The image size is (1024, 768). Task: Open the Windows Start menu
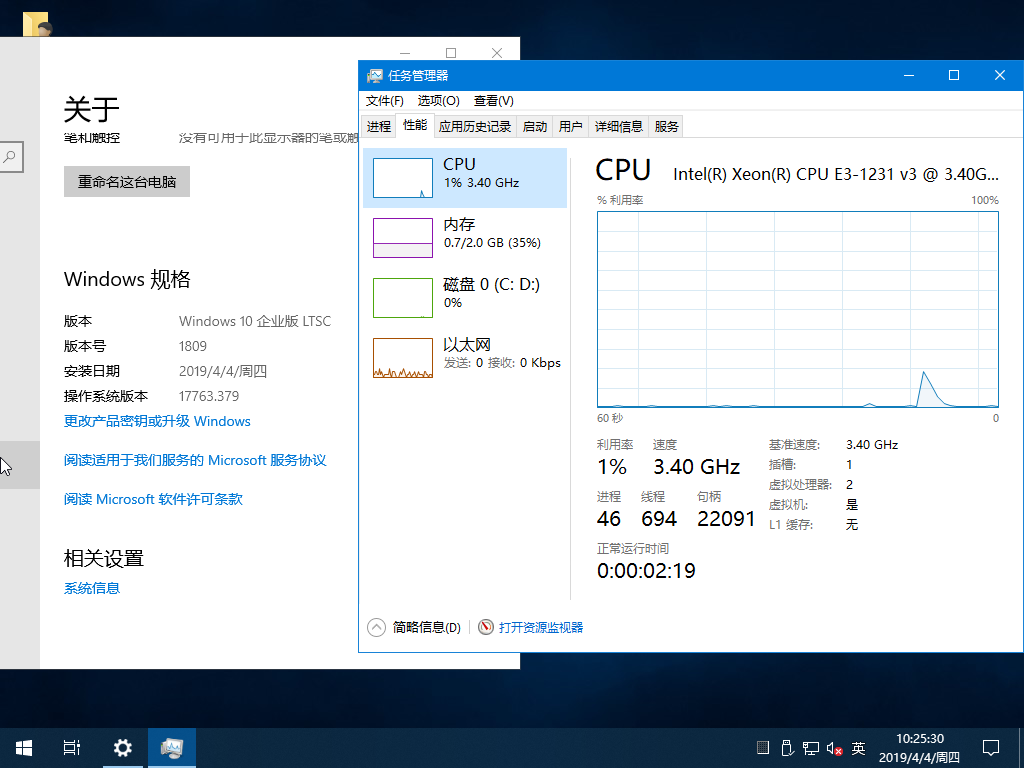pyautogui.click(x=24, y=748)
